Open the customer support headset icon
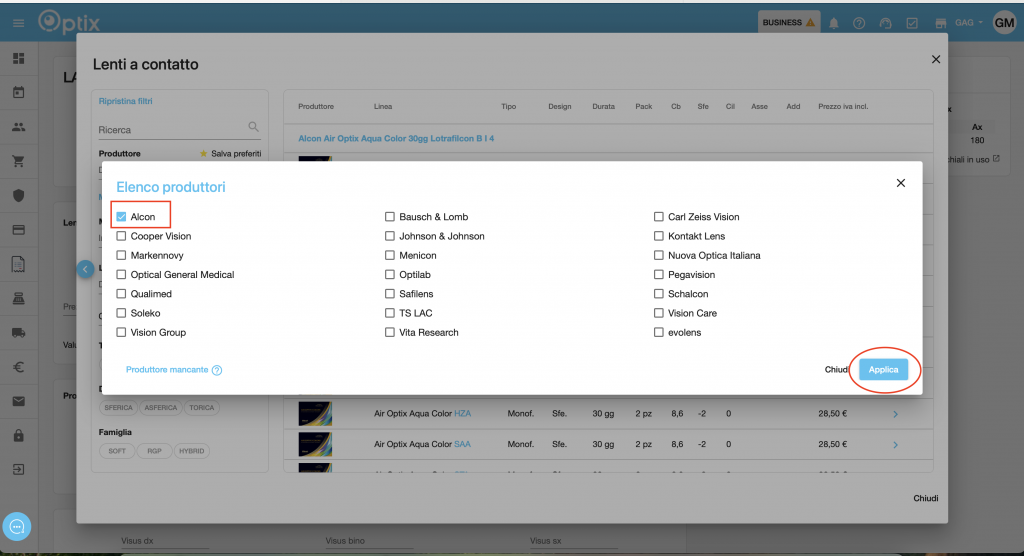This screenshot has height=556, width=1024. (x=885, y=23)
